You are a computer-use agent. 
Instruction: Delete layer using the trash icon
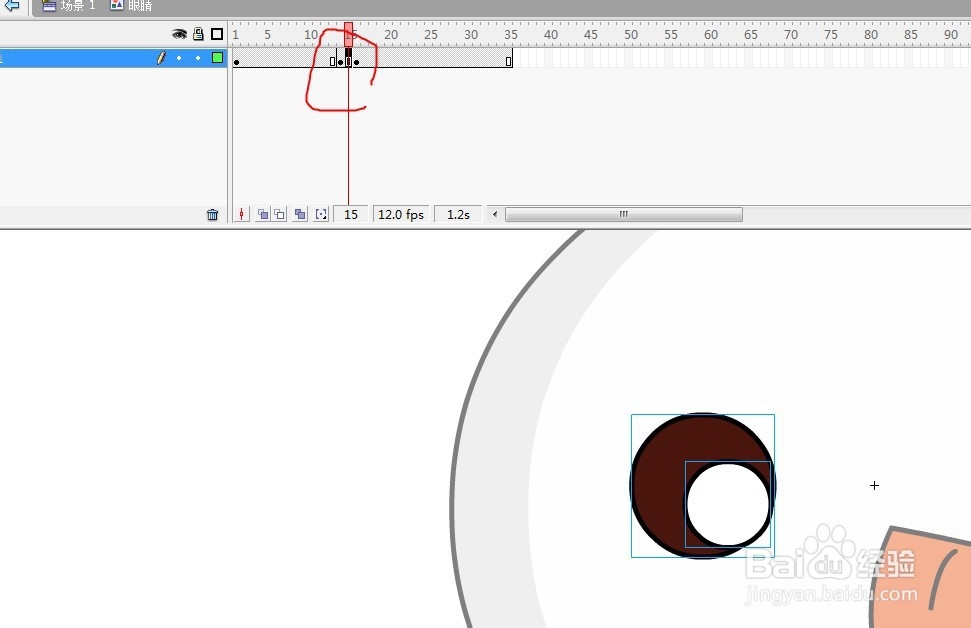click(212, 214)
